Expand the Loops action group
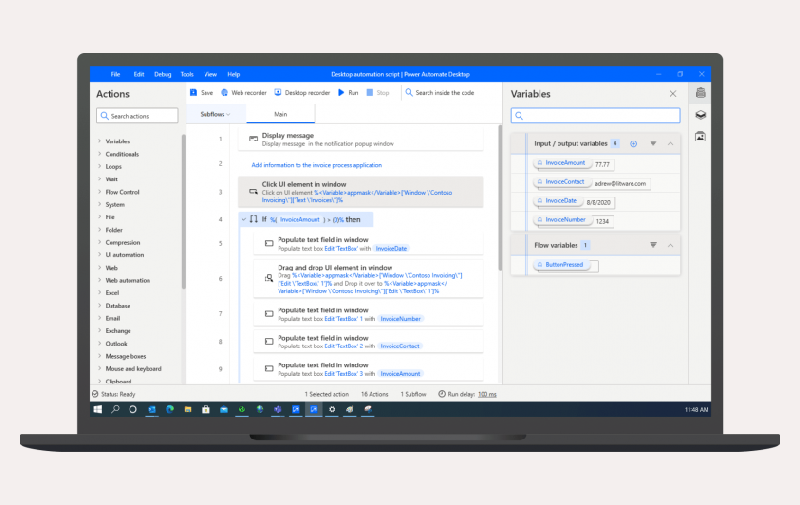This screenshot has width=800, height=505. pyautogui.click(x=99, y=166)
